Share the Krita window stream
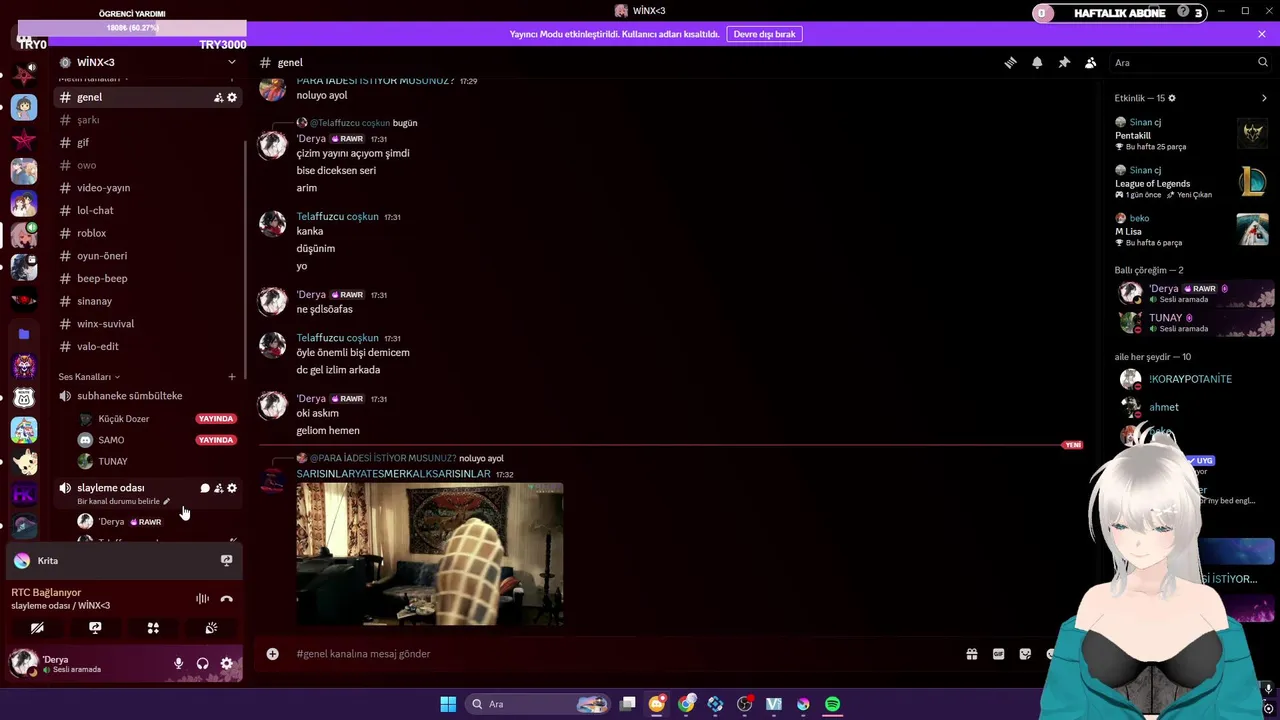 click(226, 561)
